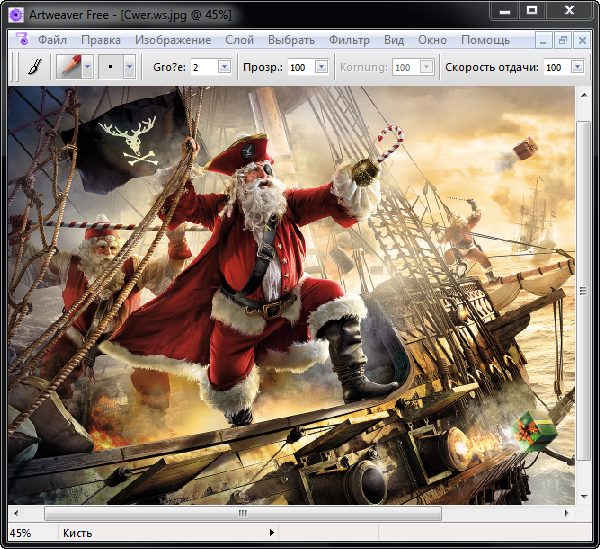Open the Окно menu
Image resolution: width=600 pixels, height=549 pixels.
coord(432,40)
